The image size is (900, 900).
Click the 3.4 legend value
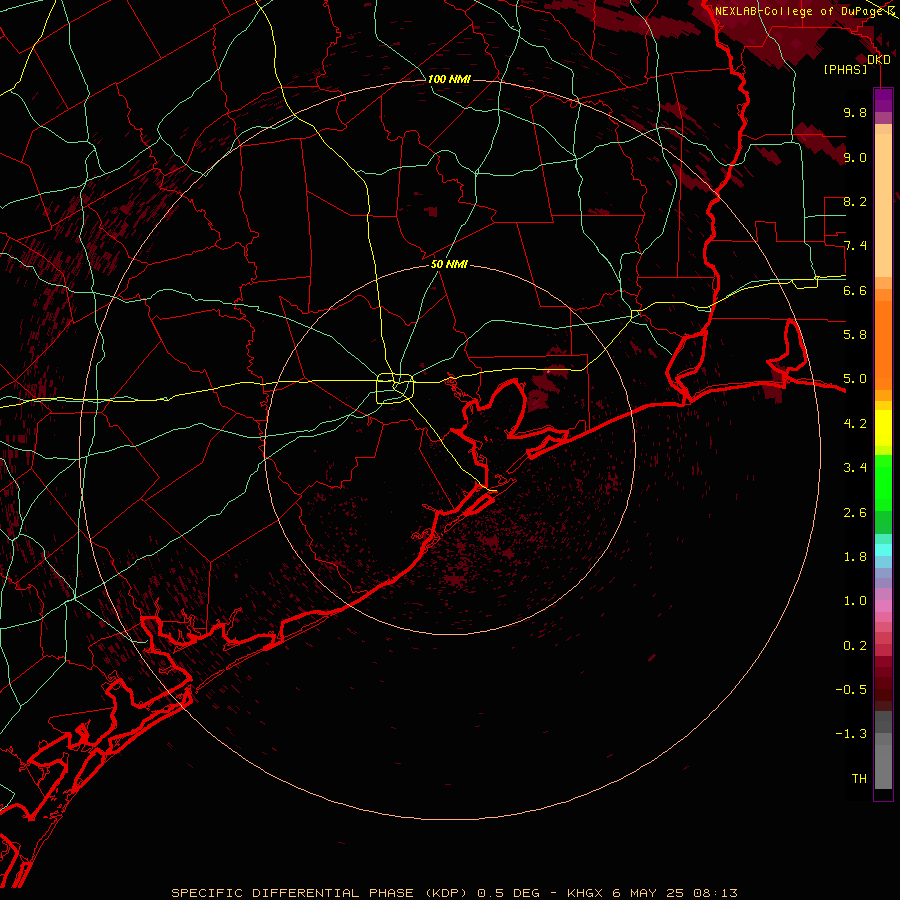[x=855, y=468]
